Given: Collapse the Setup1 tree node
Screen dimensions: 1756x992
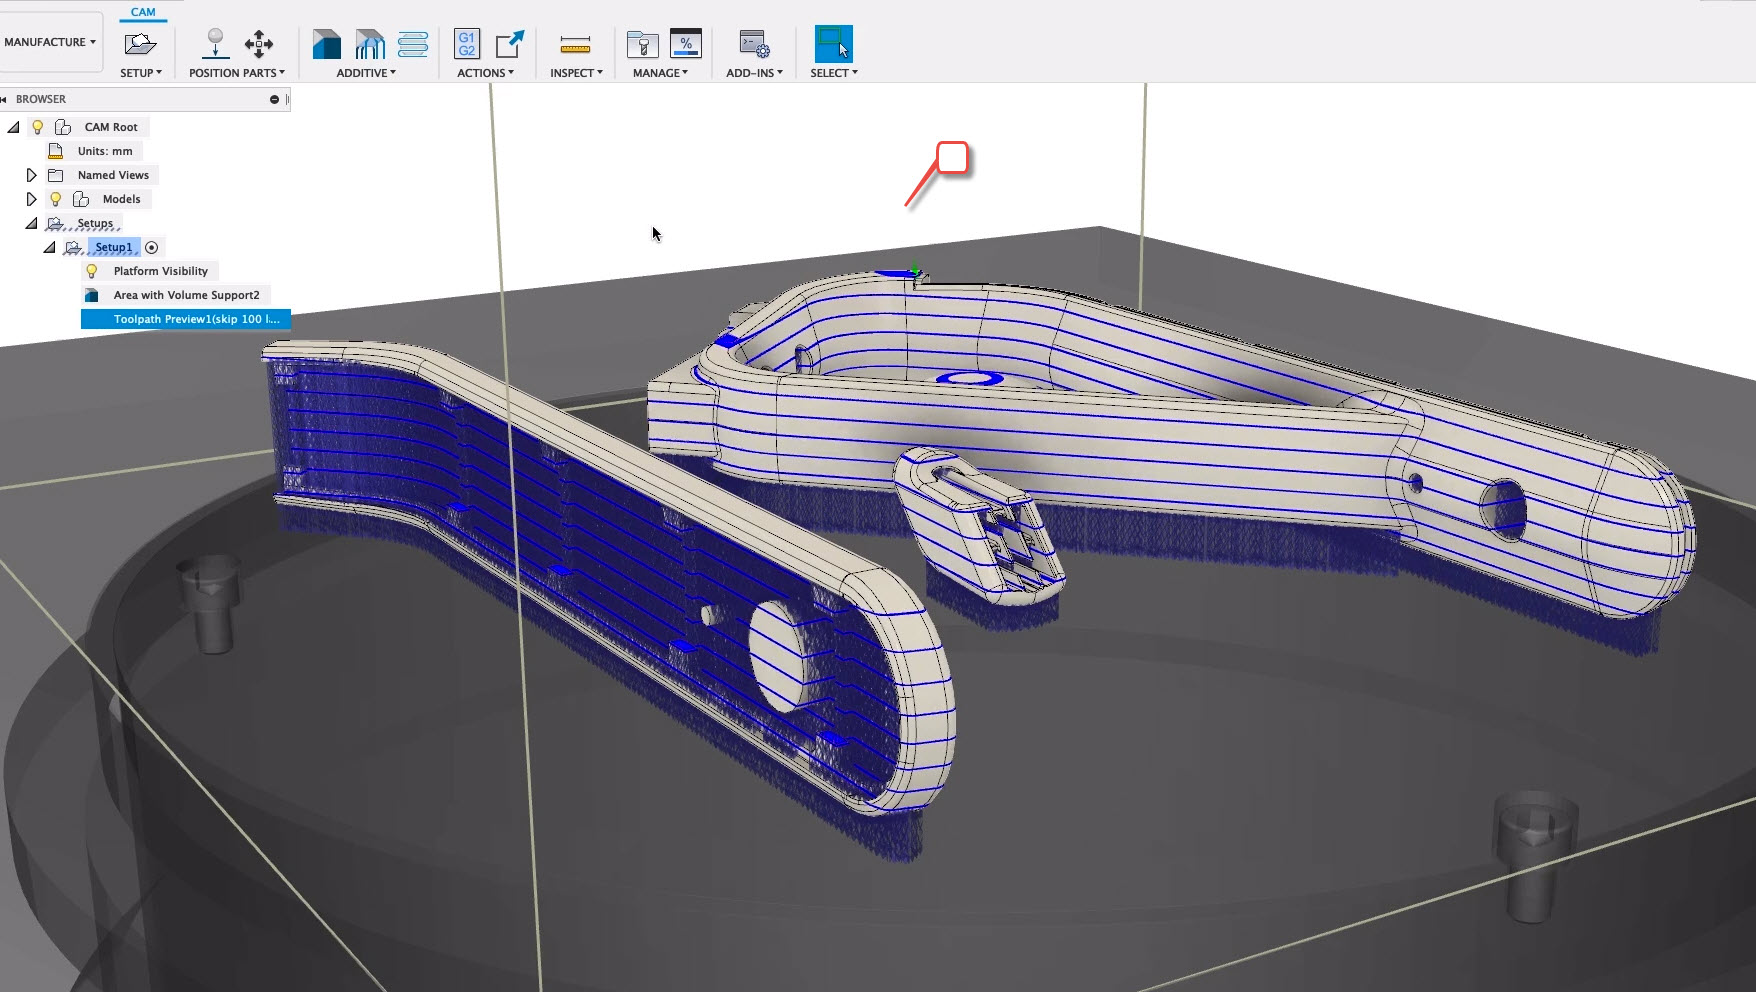Looking at the screenshot, I should tap(49, 247).
